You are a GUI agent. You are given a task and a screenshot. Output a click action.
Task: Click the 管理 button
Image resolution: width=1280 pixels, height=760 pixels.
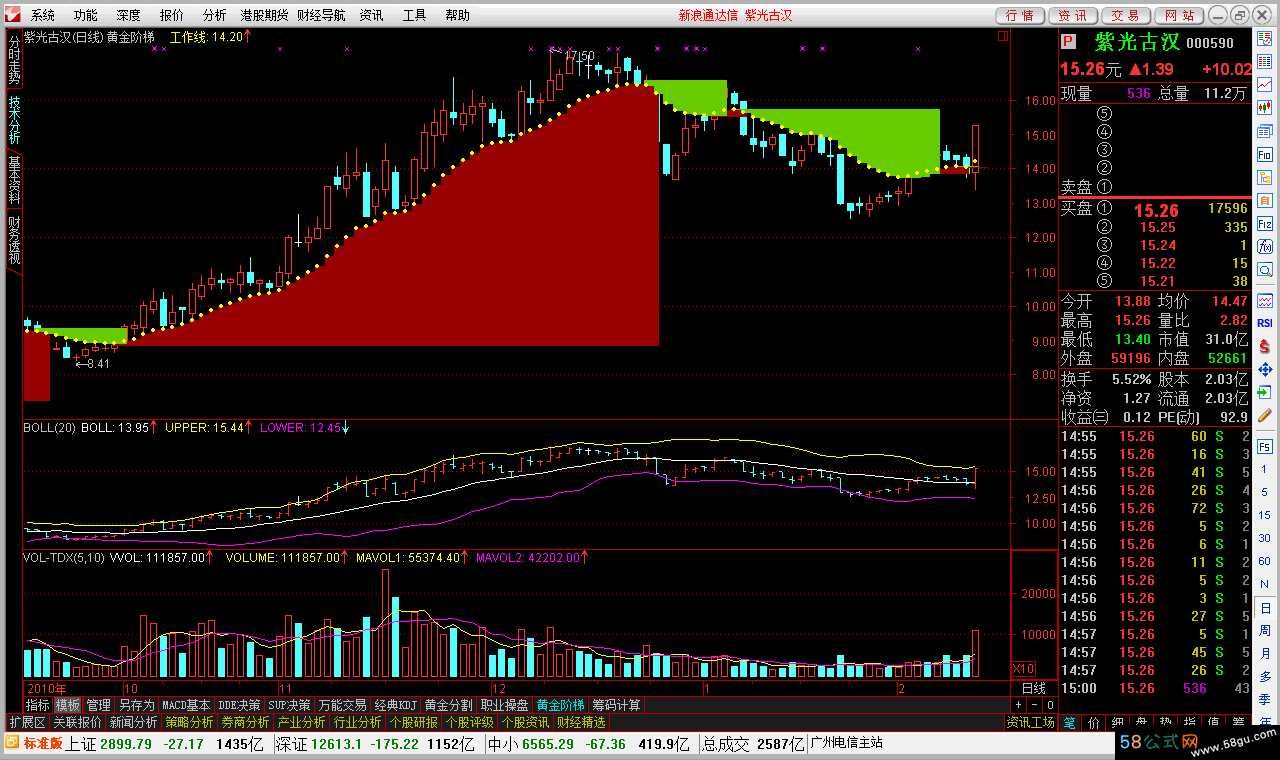click(98, 705)
